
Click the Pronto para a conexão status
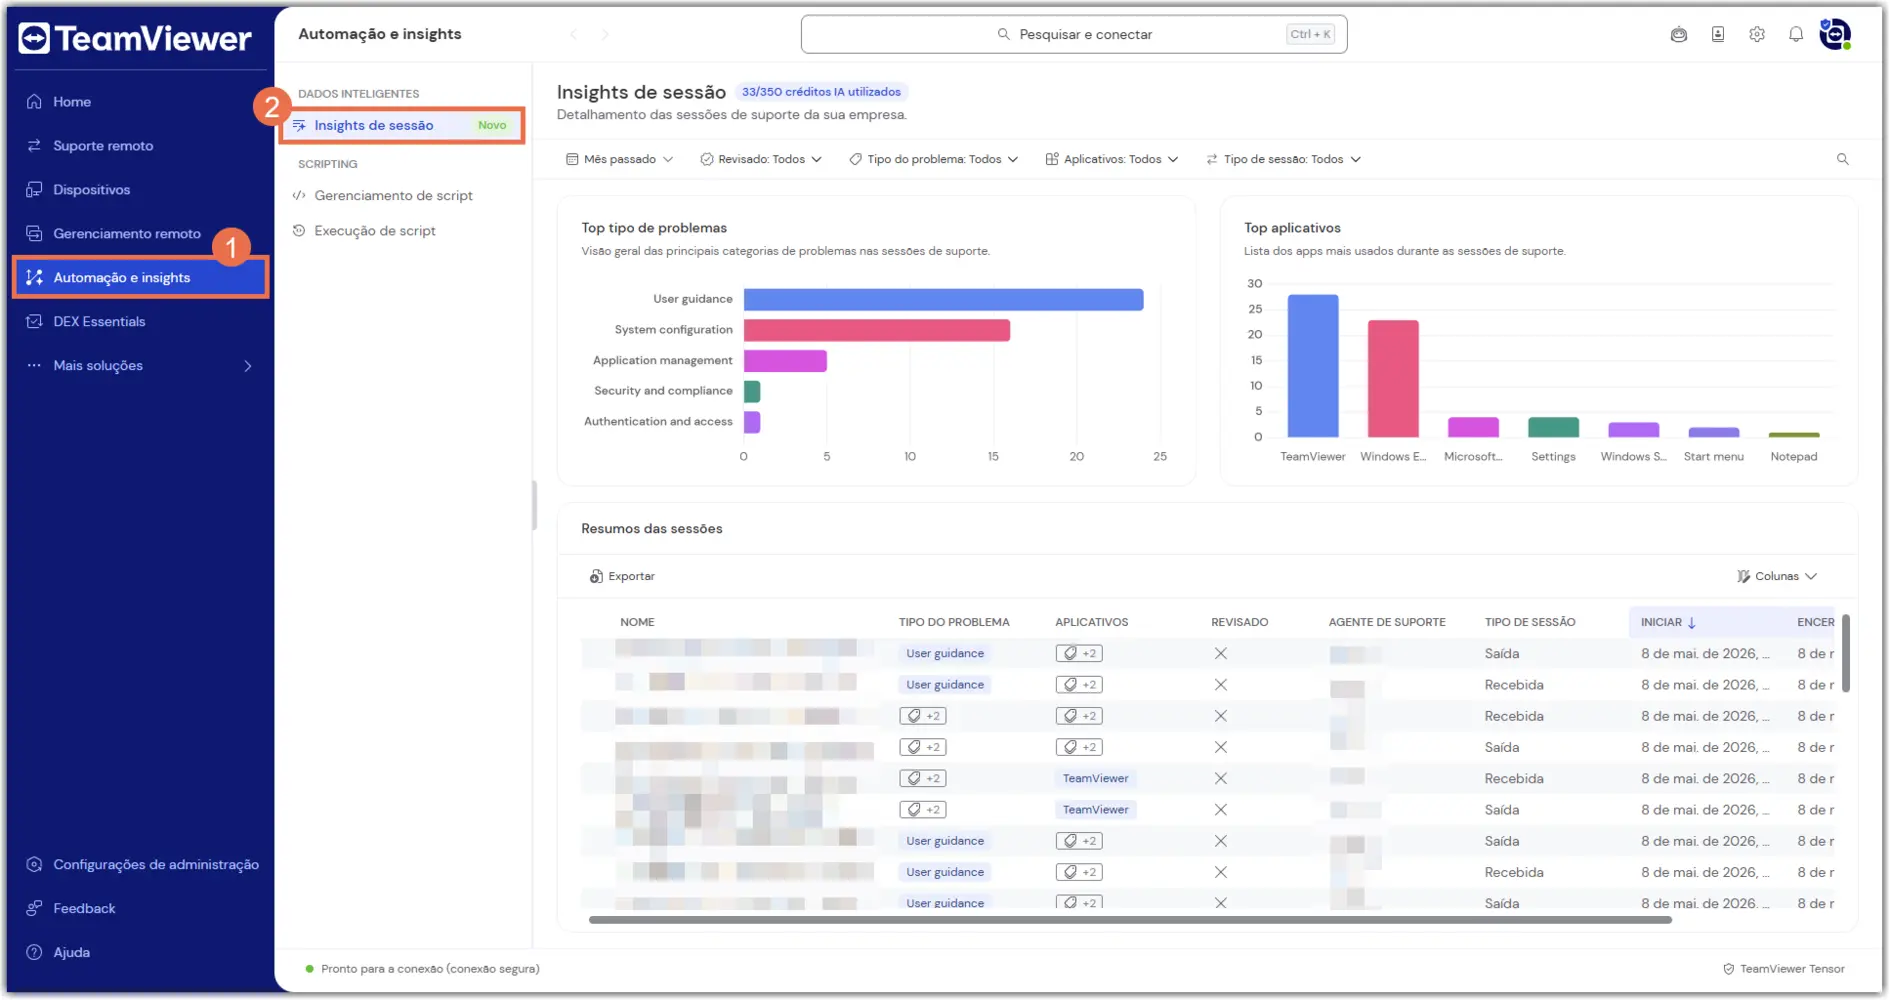(422, 970)
